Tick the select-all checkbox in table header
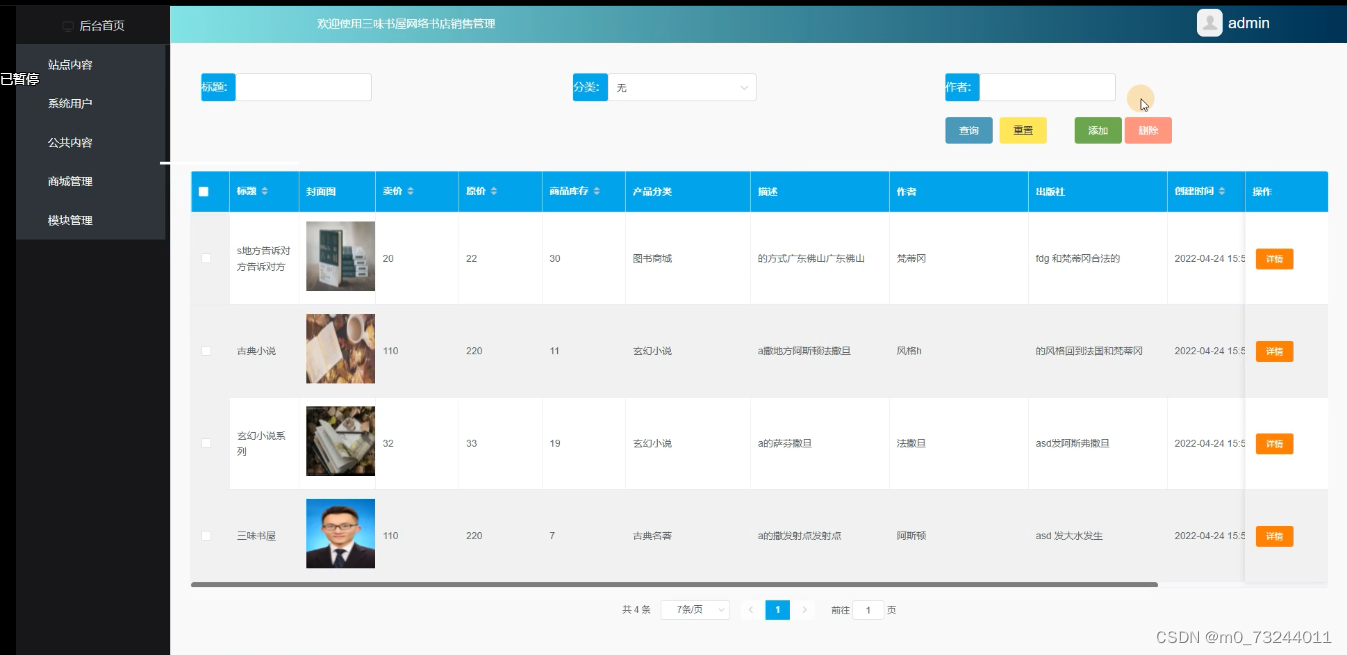 click(204, 192)
